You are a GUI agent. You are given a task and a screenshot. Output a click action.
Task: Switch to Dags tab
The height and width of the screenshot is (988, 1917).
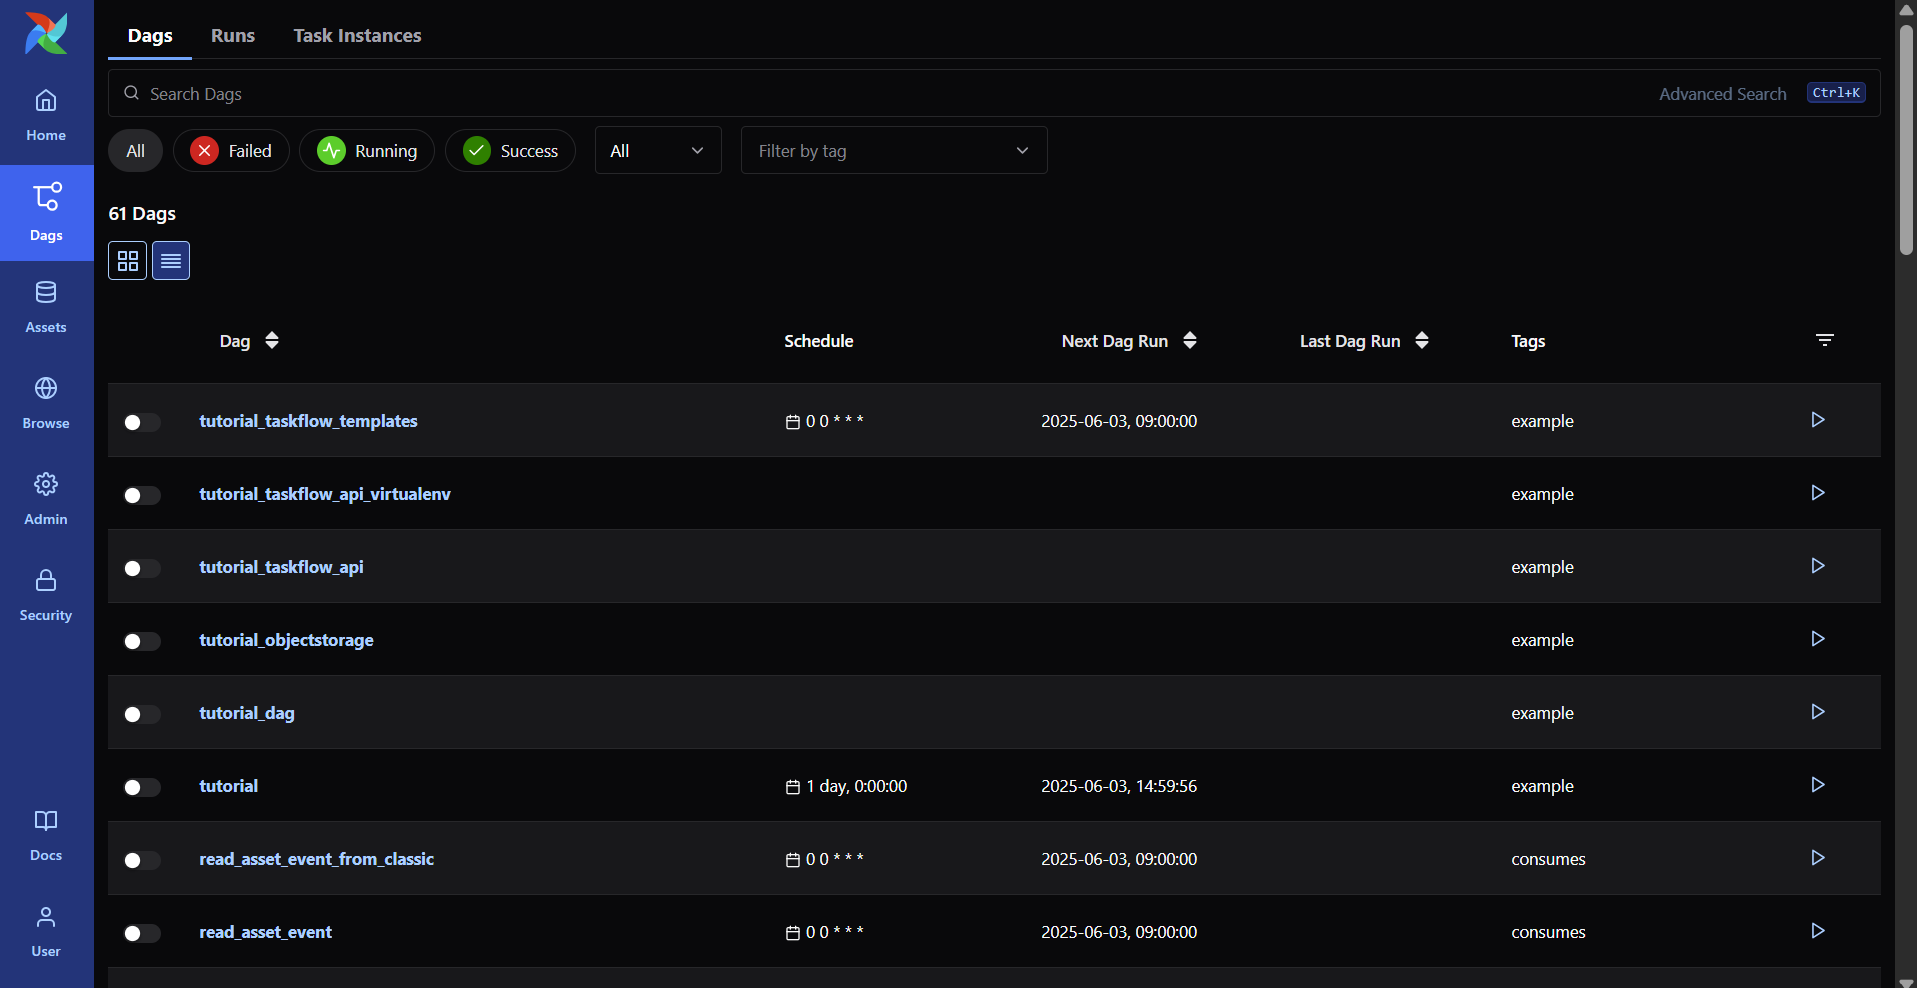(150, 35)
